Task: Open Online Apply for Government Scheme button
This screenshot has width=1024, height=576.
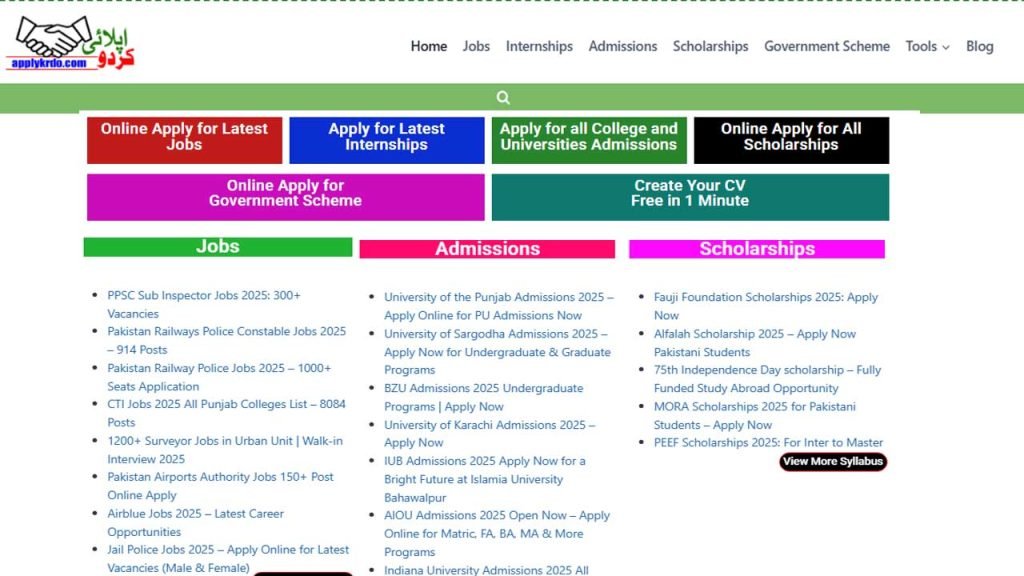Action: tap(285, 193)
